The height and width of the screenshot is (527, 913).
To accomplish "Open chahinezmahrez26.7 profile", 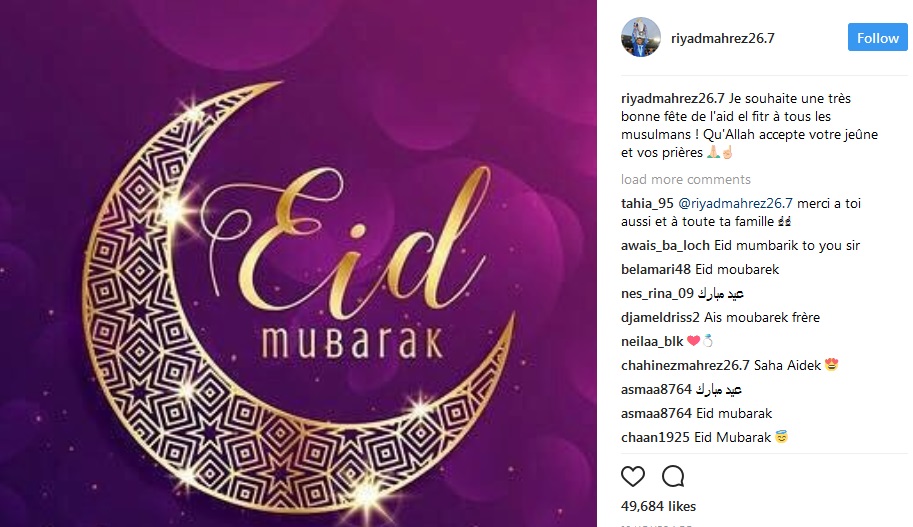I will pos(685,365).
